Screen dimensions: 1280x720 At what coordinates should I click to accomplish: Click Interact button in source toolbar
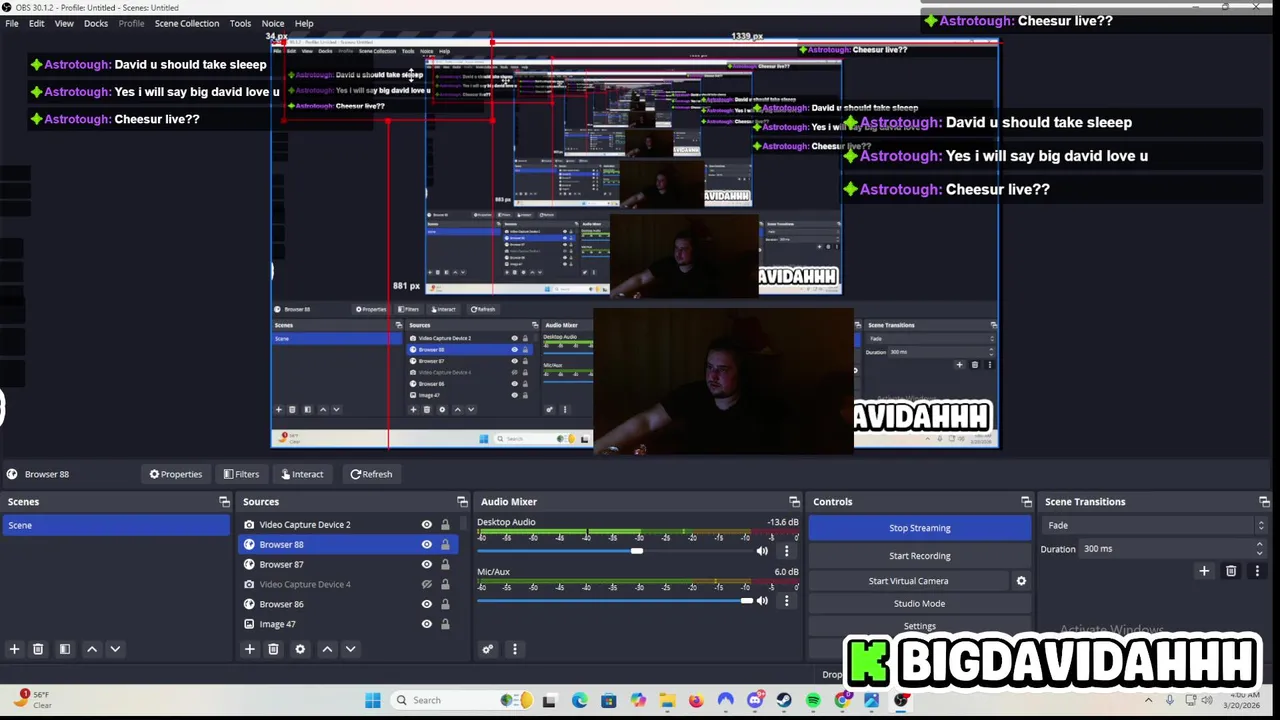click(302, 474)
